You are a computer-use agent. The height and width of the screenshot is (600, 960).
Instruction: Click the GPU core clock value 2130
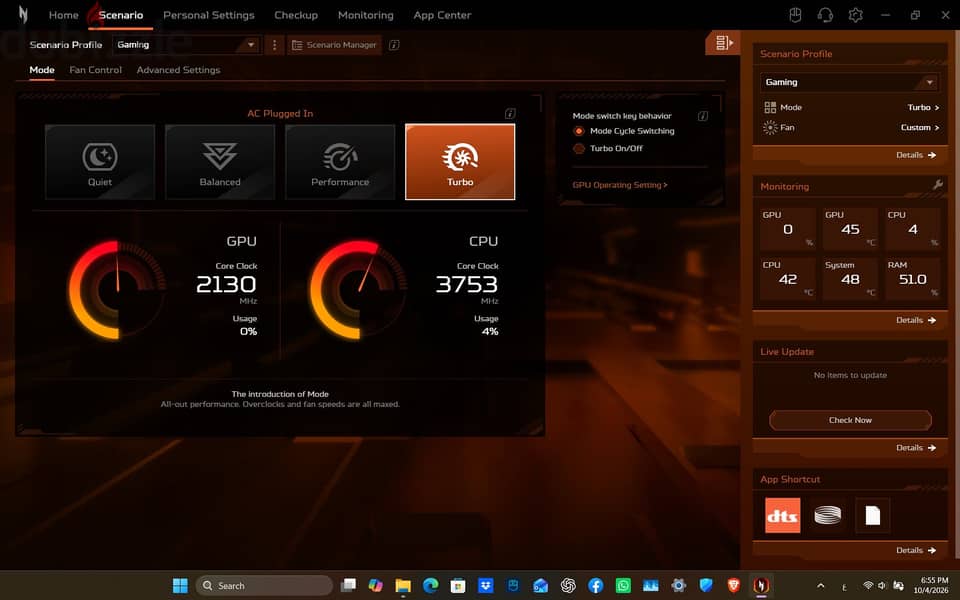click(226, 284)
